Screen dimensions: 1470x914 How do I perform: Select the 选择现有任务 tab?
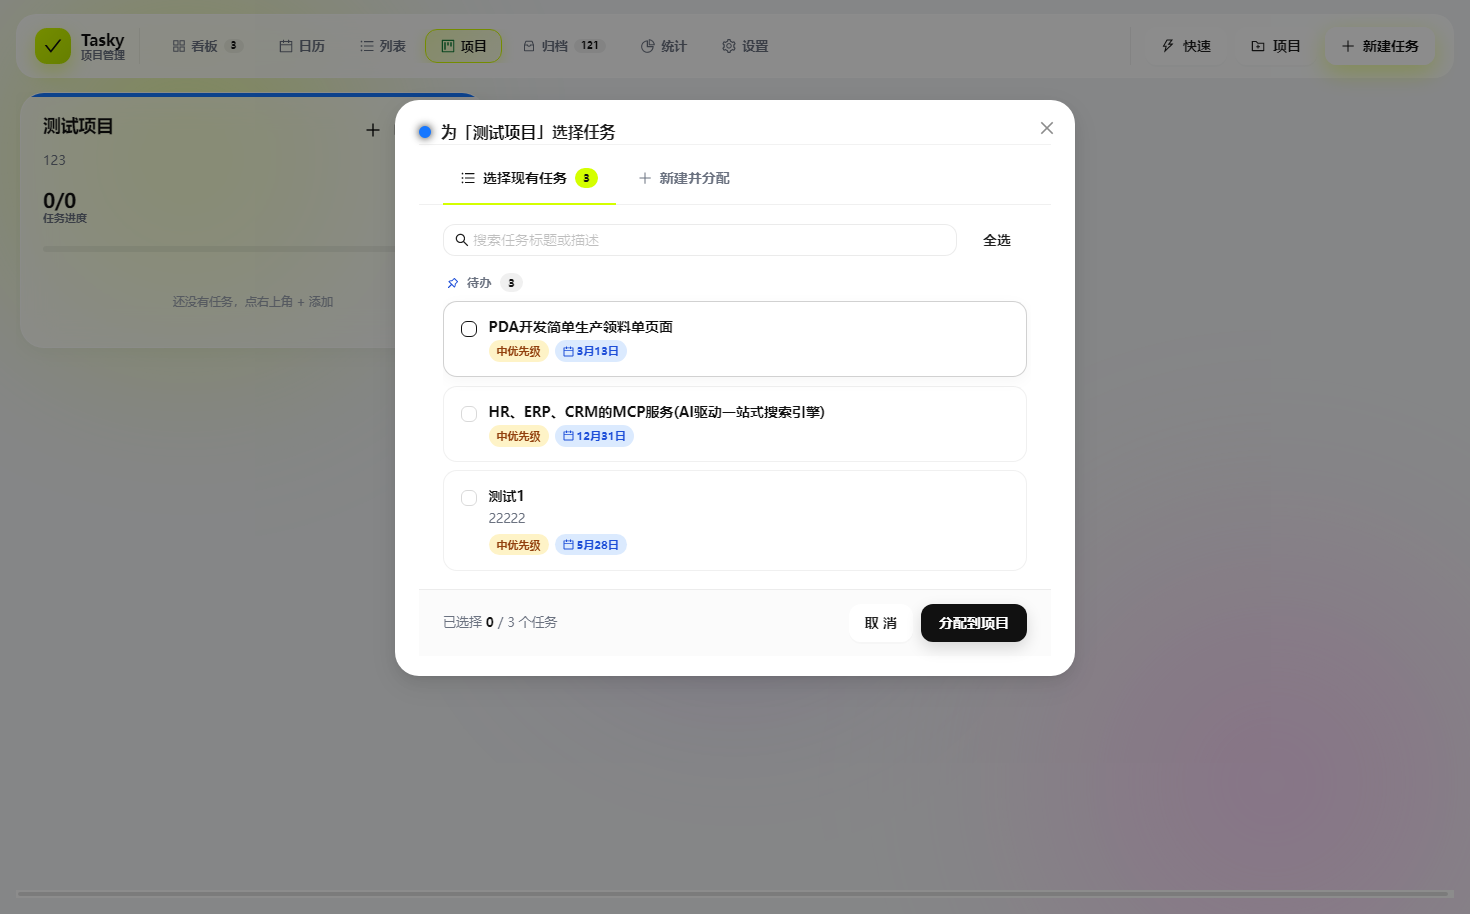[x=529, y=178]
